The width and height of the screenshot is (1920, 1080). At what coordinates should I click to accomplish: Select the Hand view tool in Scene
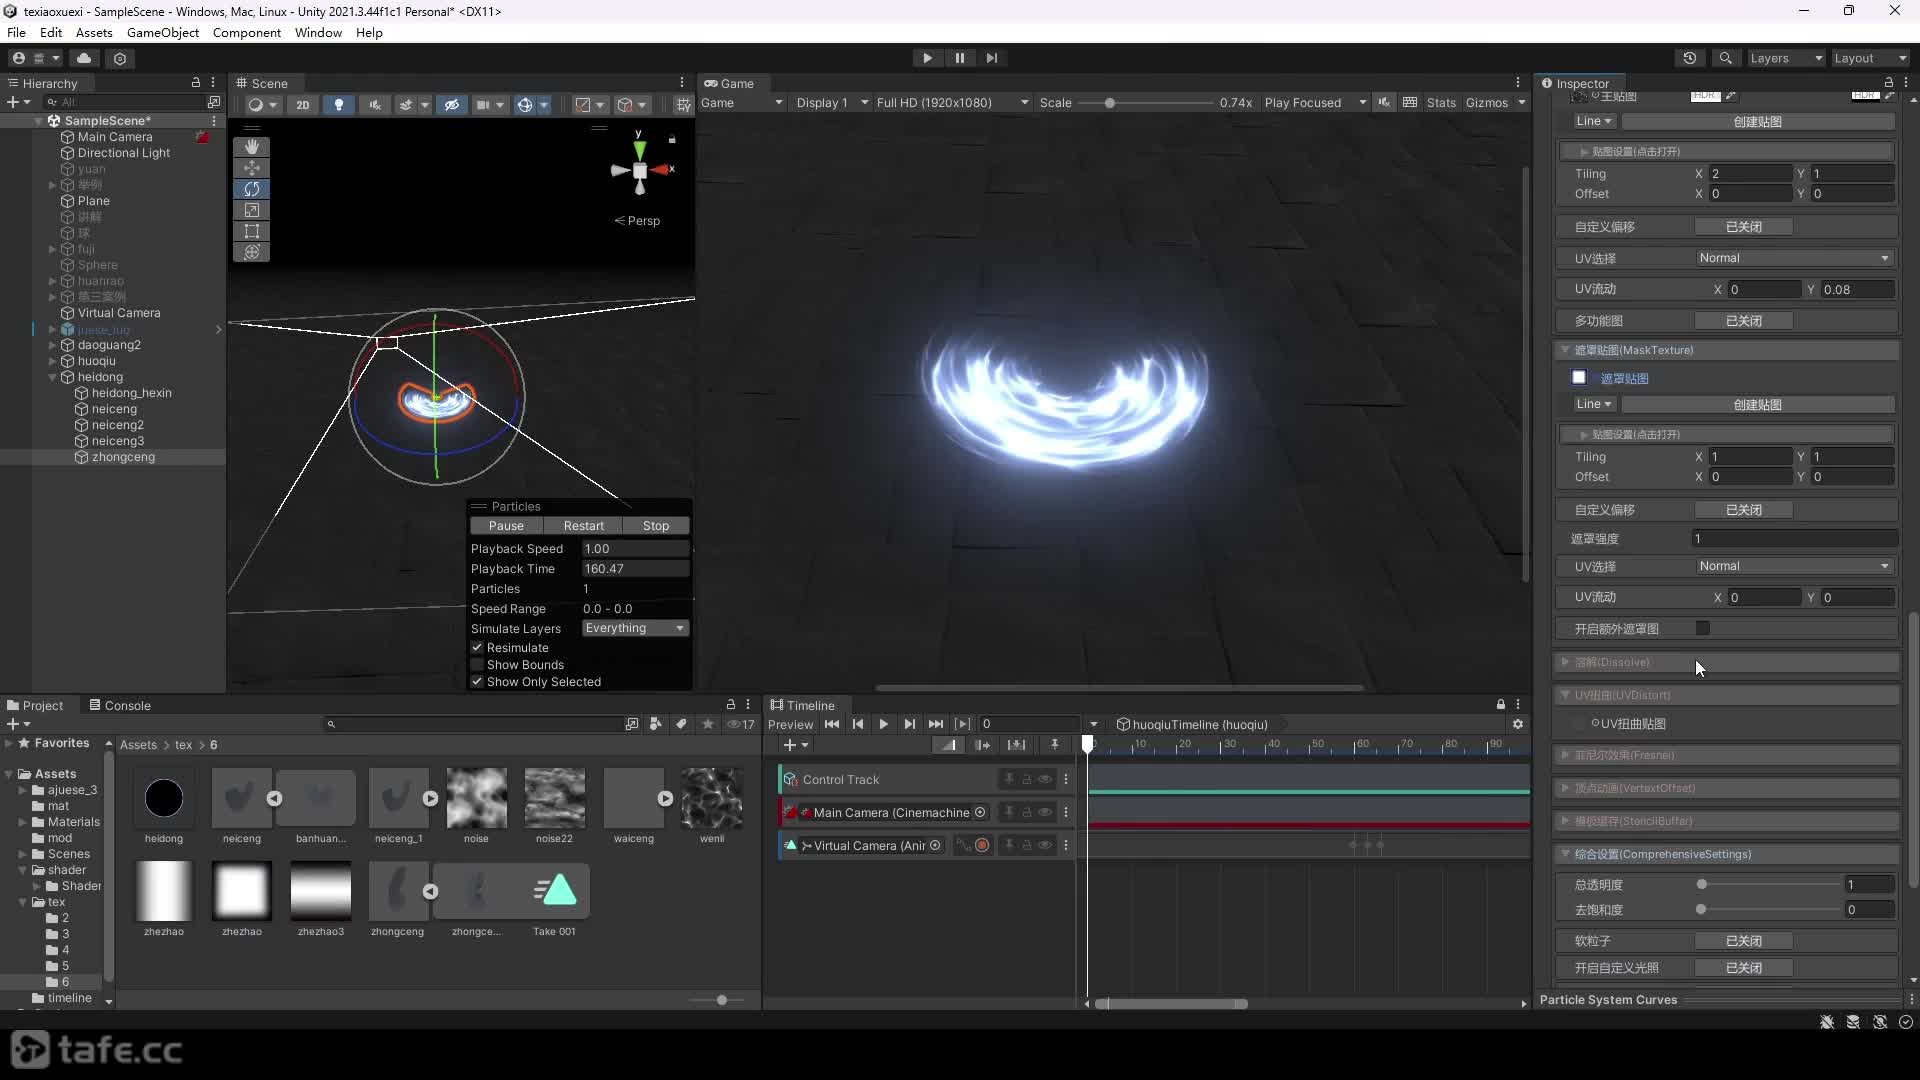click(251, 146)
